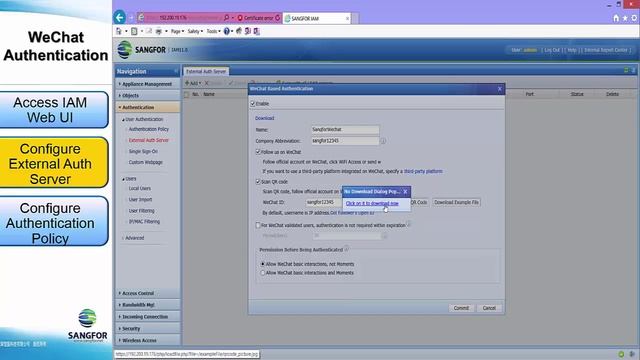The image size is (640, 360).
Task: Click 'Click on it to download now' link
Action: (372, 203)
